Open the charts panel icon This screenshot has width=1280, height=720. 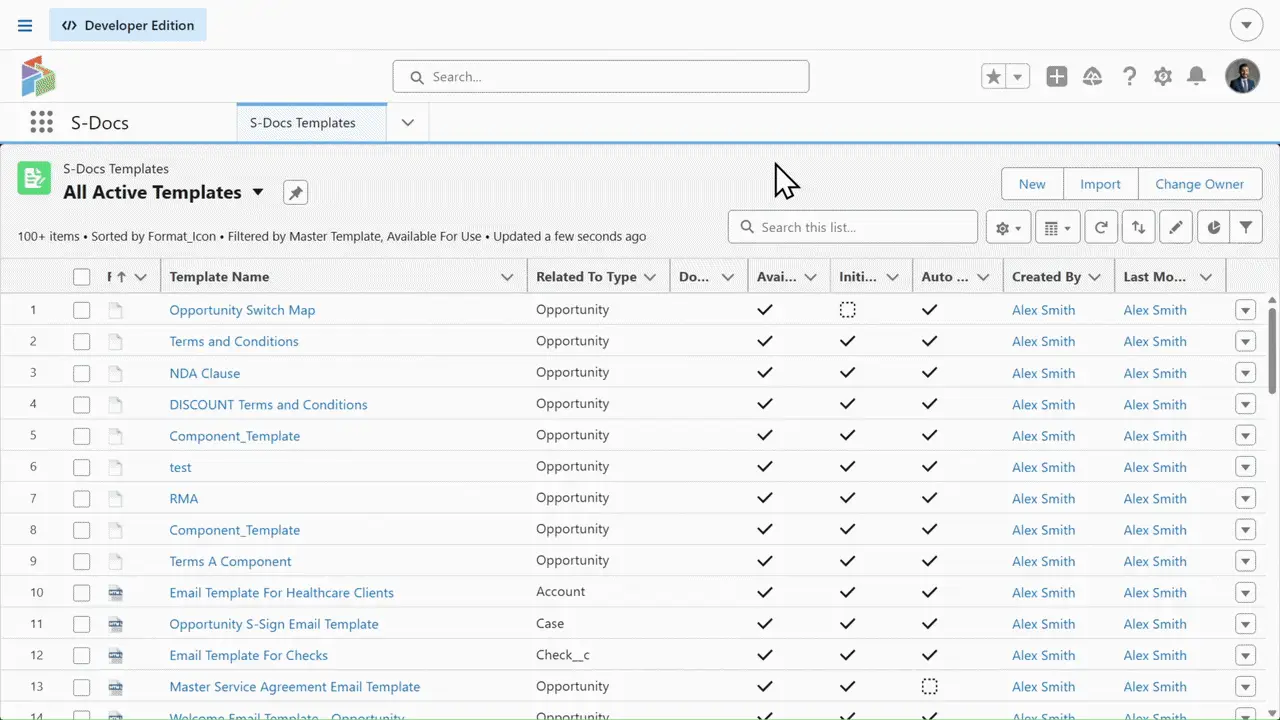[x=1213, y=228]
